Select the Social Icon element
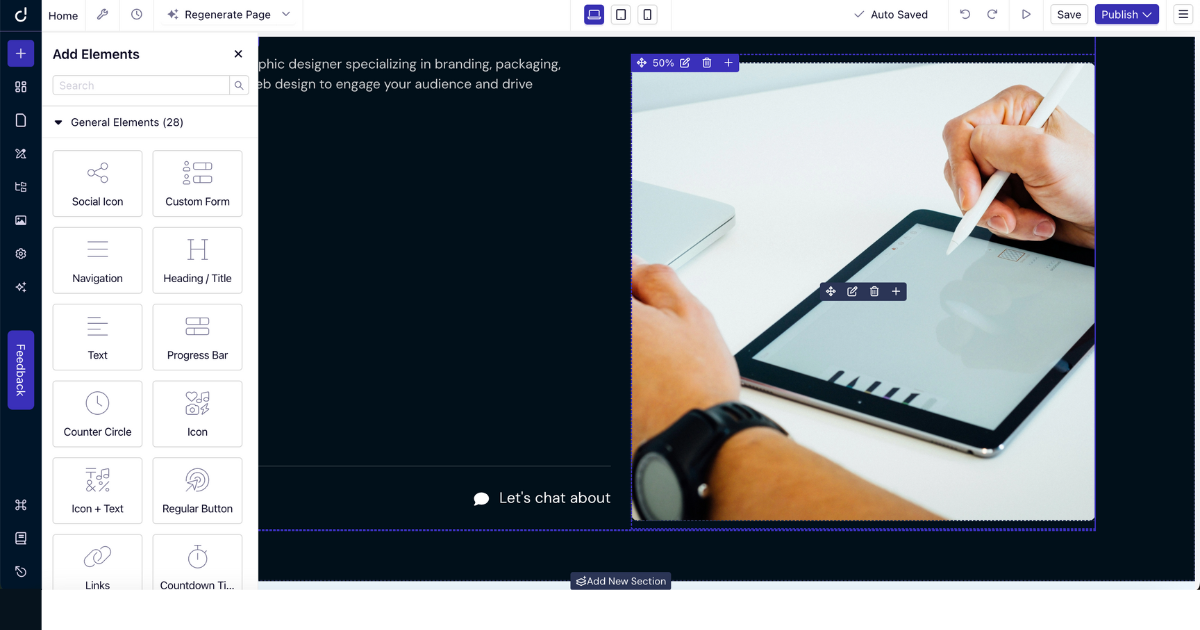Viewport: 1200px width, 630px height. point(97,183)
